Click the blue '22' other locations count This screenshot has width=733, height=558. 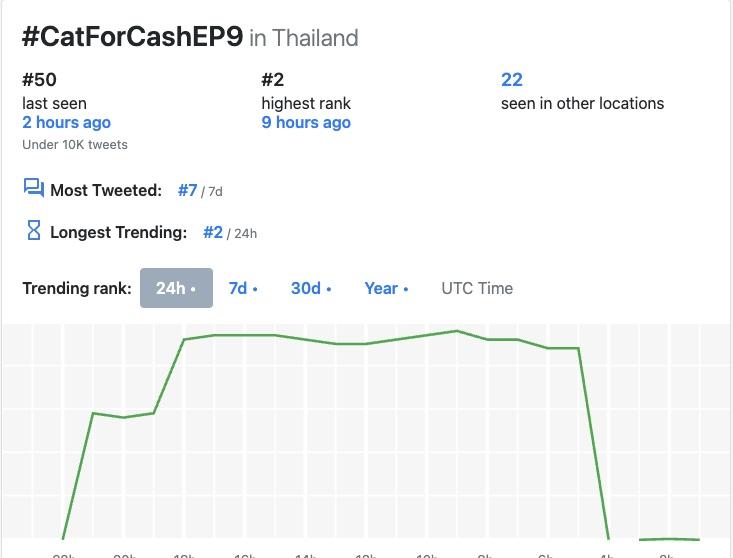[x=512, y=80]
